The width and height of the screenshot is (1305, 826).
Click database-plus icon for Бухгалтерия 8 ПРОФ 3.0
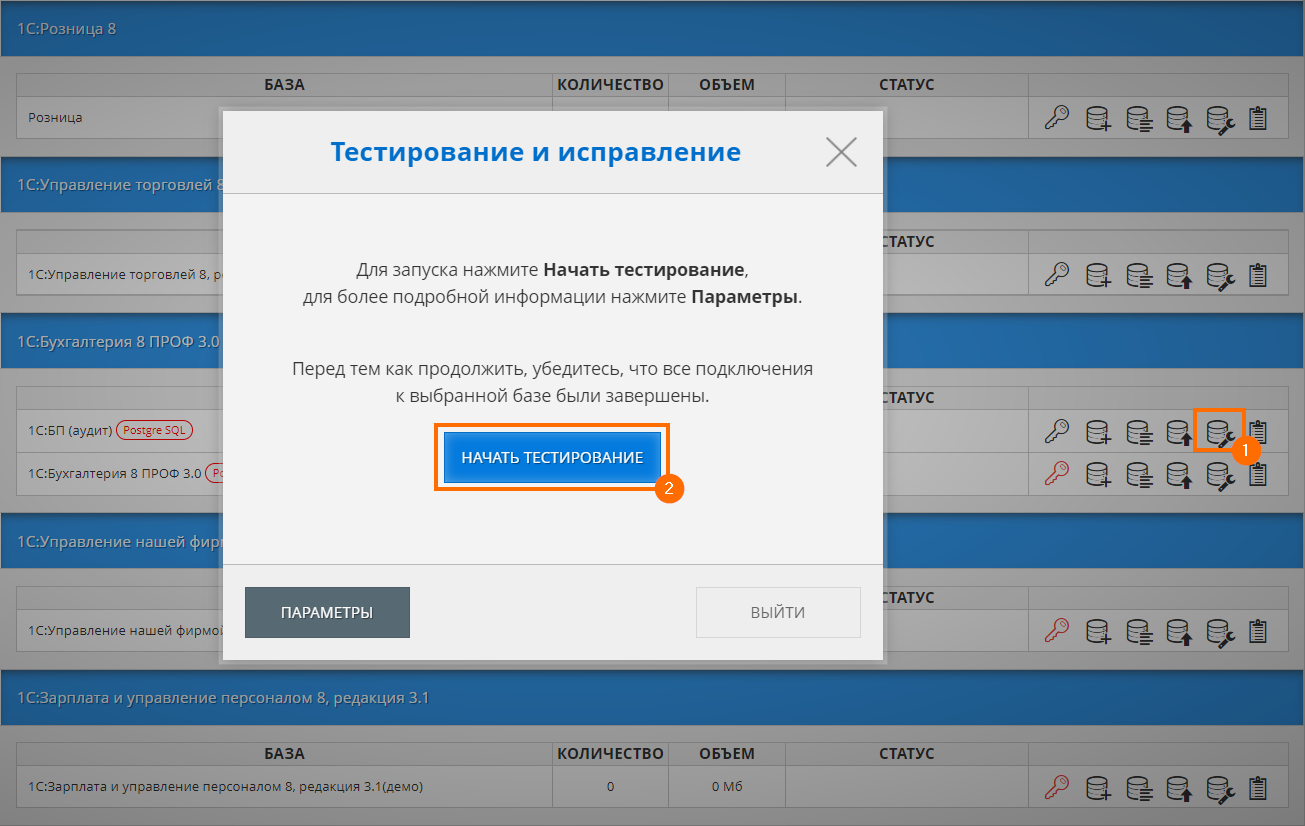[1099, 473]
